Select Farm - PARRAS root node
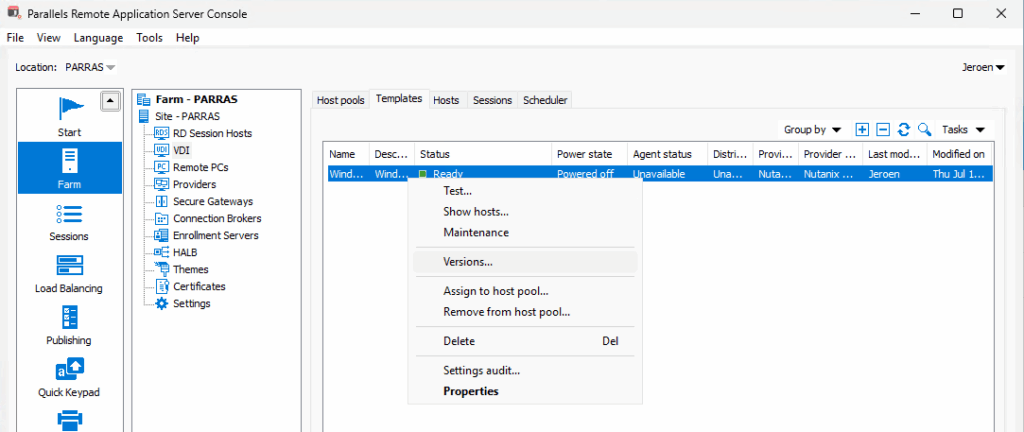This screenshot has height=432, width=1024. click(196, 100)
